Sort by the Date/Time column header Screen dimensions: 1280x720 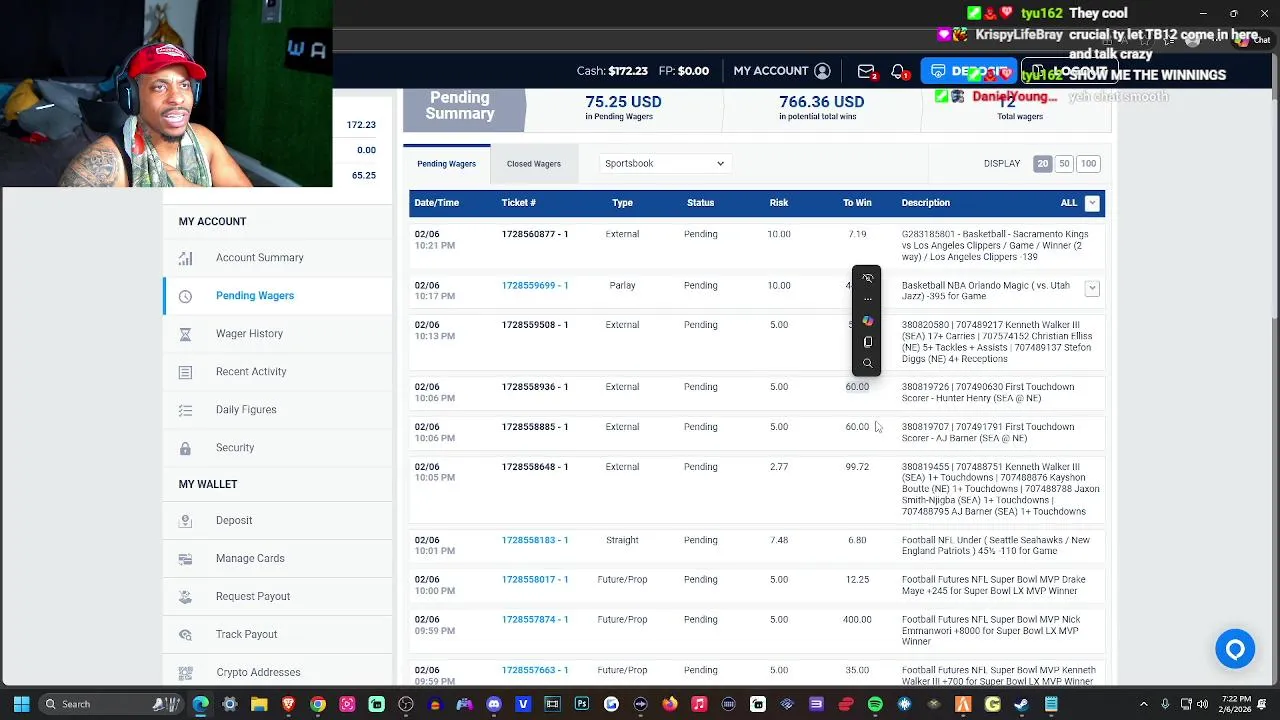437,203
